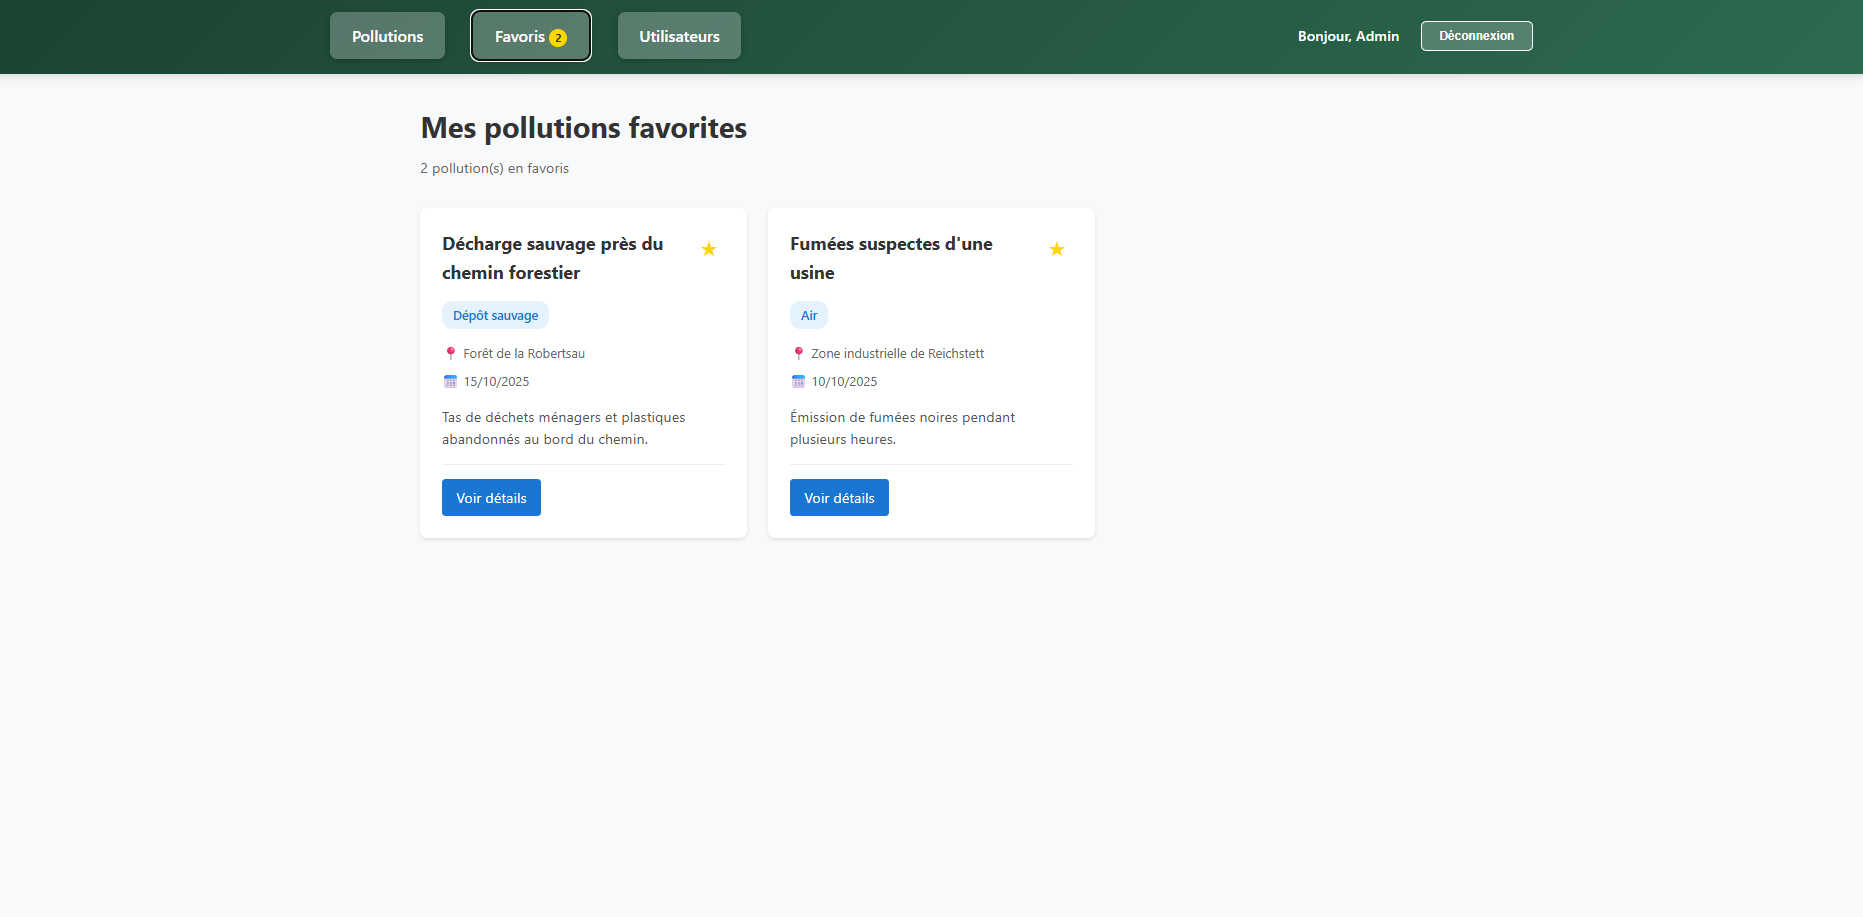Select the title Fumées suspectes d'une usine

tap(891, 258)
